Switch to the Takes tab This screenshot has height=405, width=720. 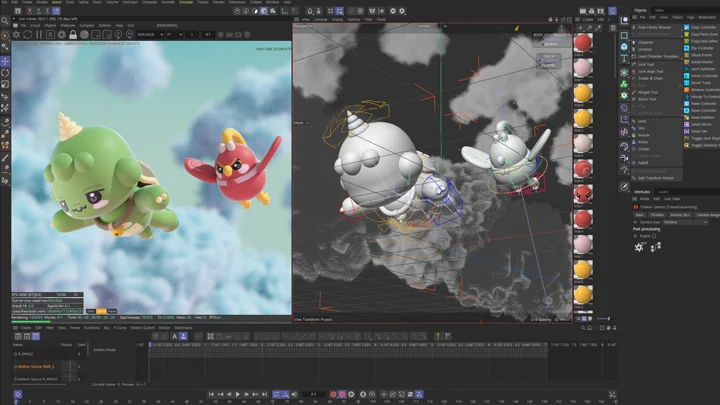pos(660,10)
